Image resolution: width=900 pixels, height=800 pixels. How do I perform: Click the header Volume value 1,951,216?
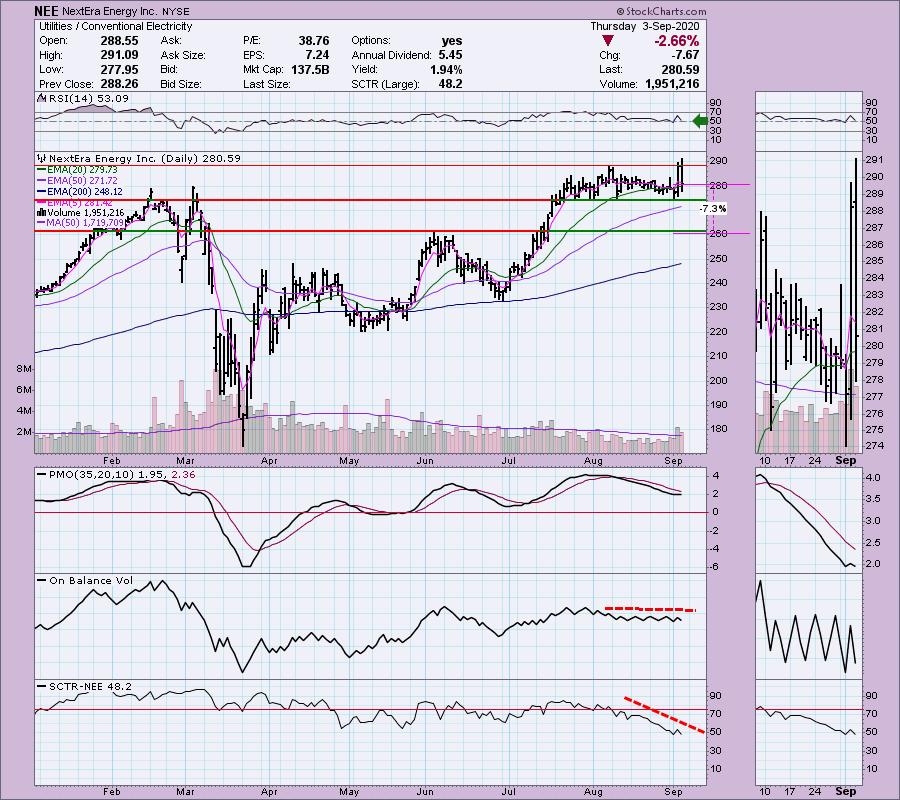[672, 84]
